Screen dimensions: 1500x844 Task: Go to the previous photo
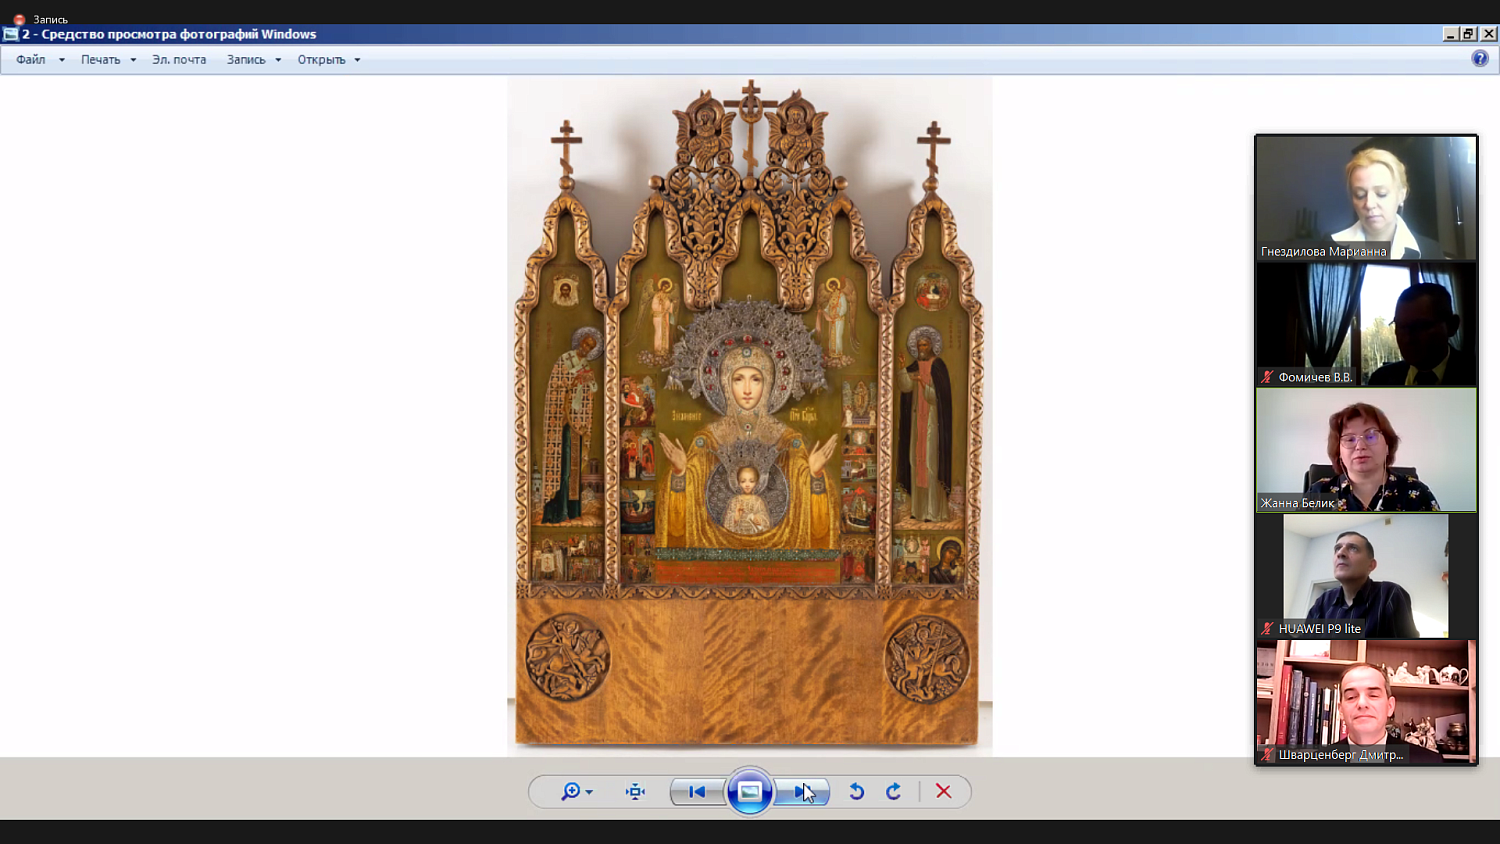tap(697, 791)
